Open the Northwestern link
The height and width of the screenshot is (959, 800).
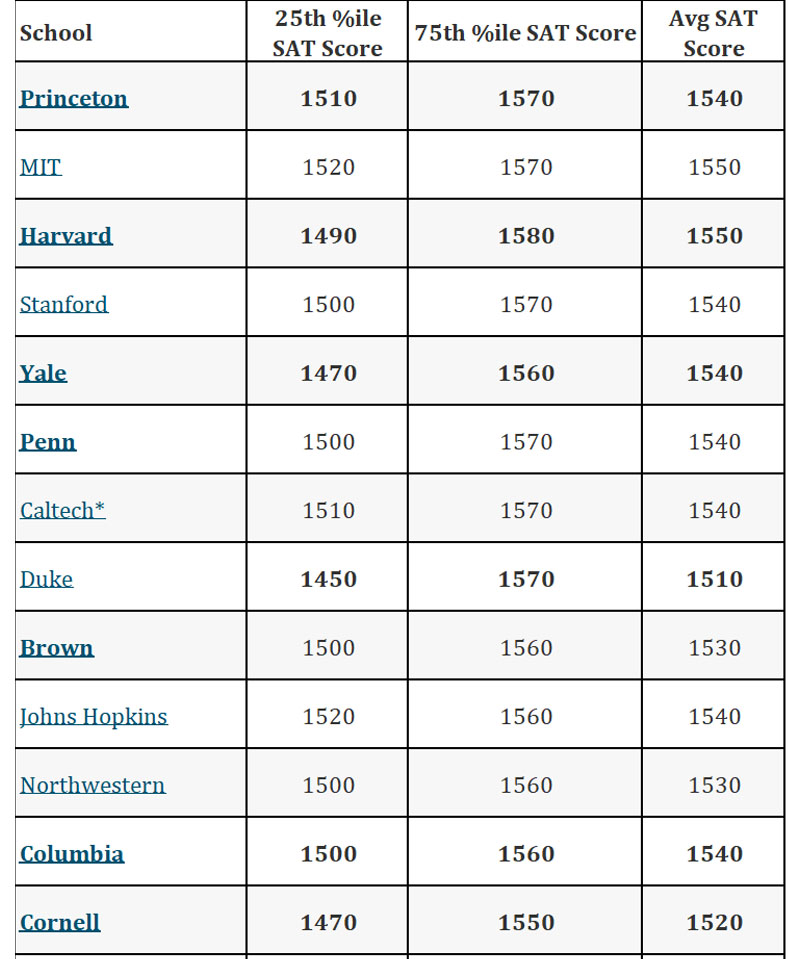[x=93, y=785]
